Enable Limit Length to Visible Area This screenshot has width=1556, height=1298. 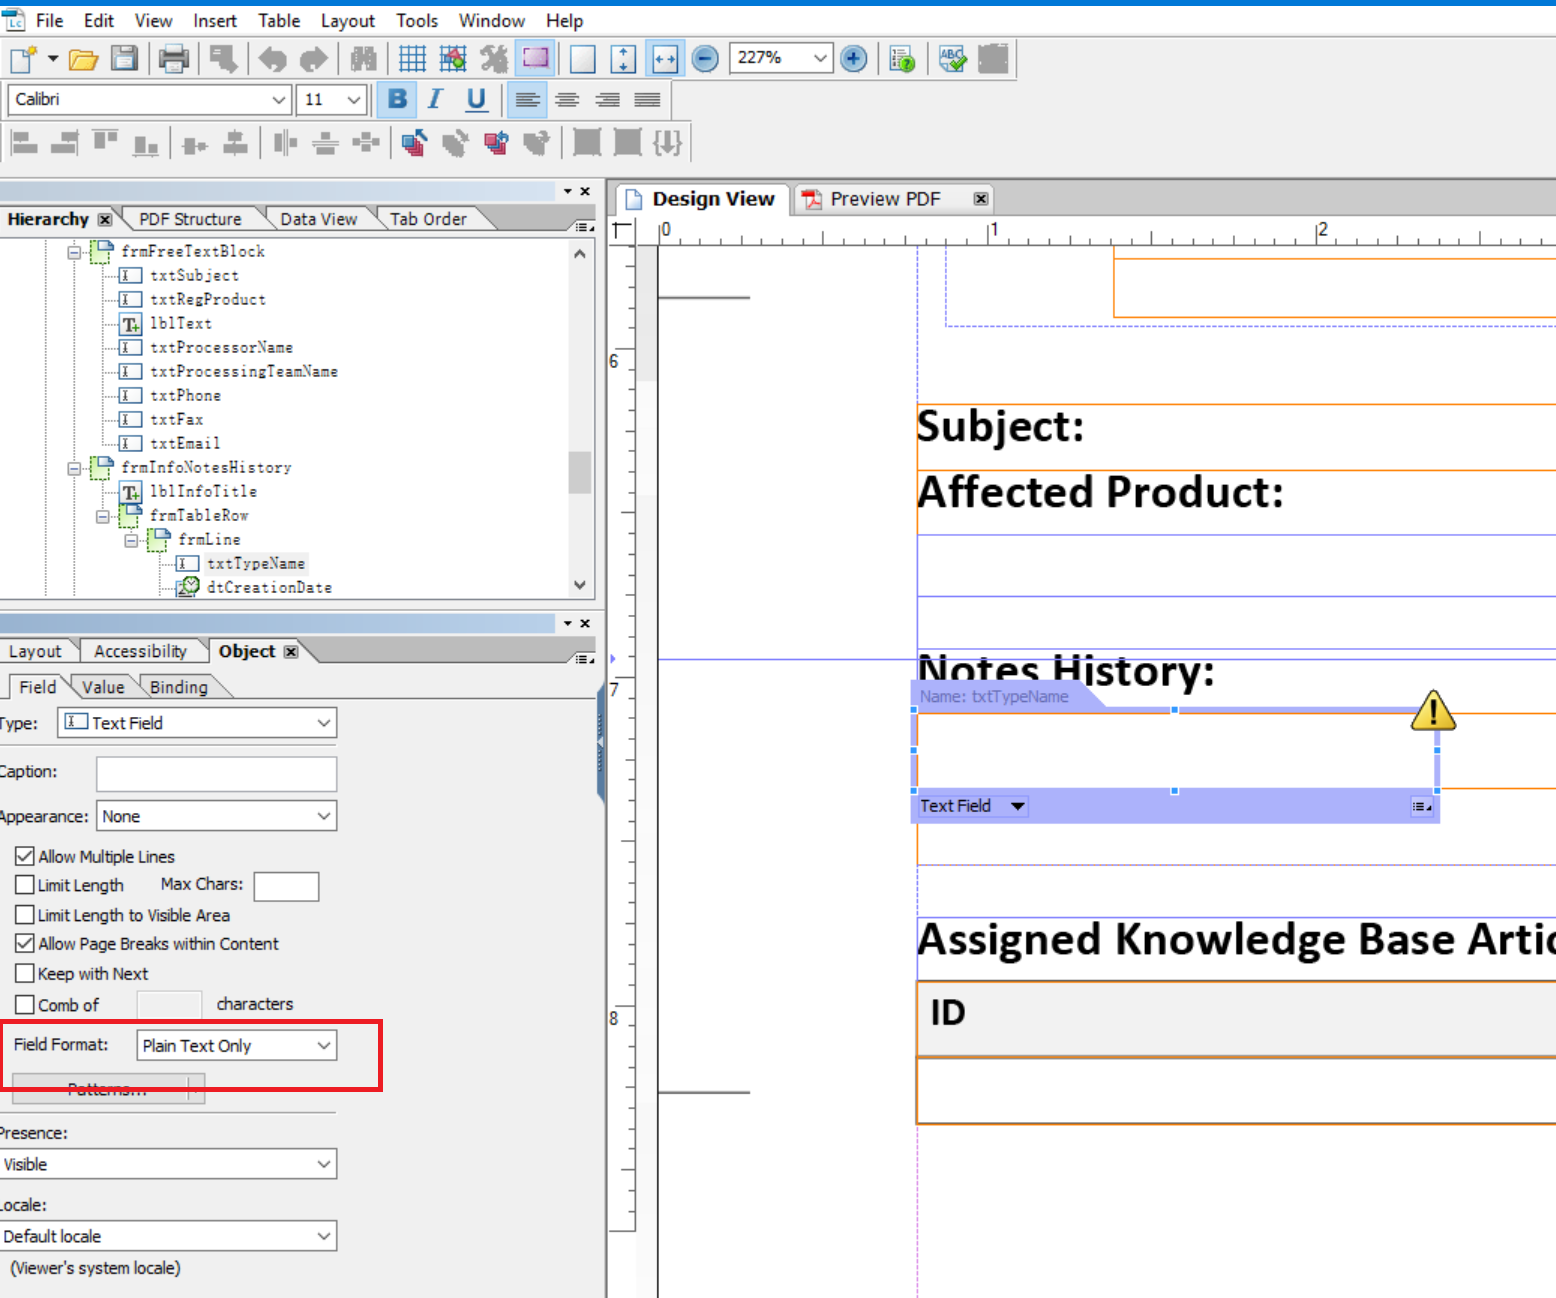[x=25, y=915]
